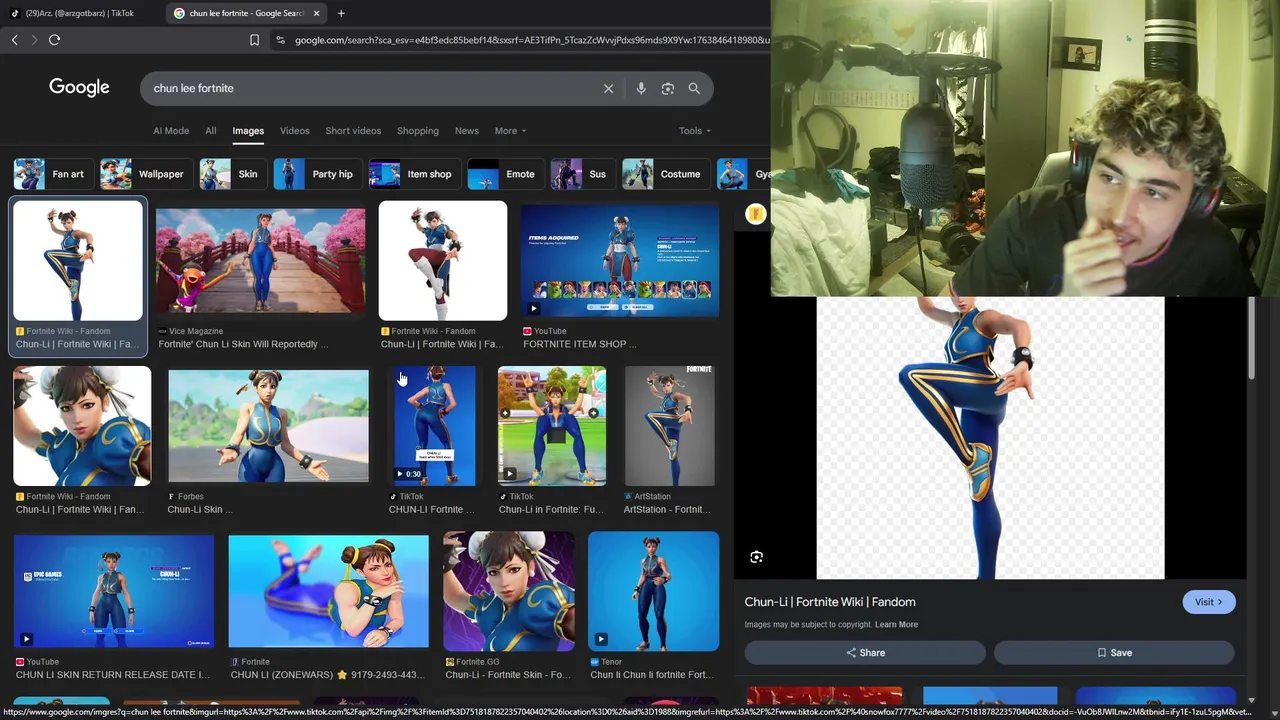
Task: Go back with the browser back arrow
Action: pos(14,40)
